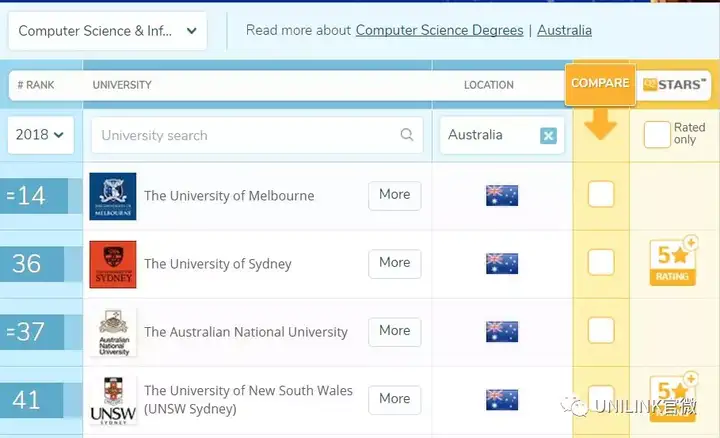The height and width of the screenshot is (438, 720).
Task: Open The University of Melbourne link
Action: coord(229,196)
